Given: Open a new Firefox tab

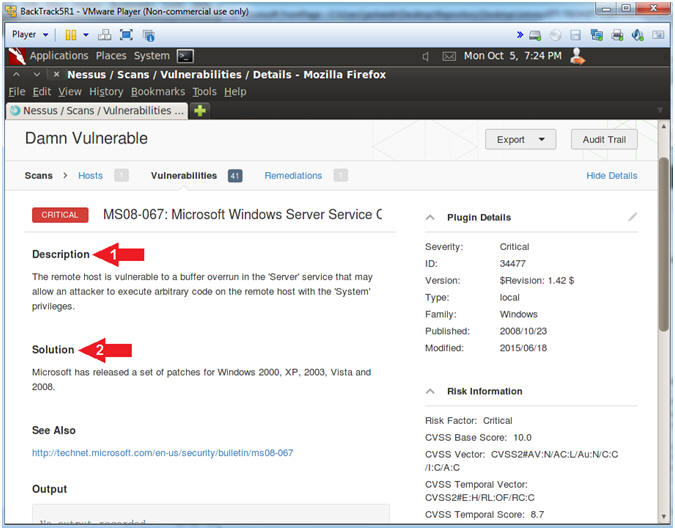Looking at the screenshot, I should pos(200,111).
